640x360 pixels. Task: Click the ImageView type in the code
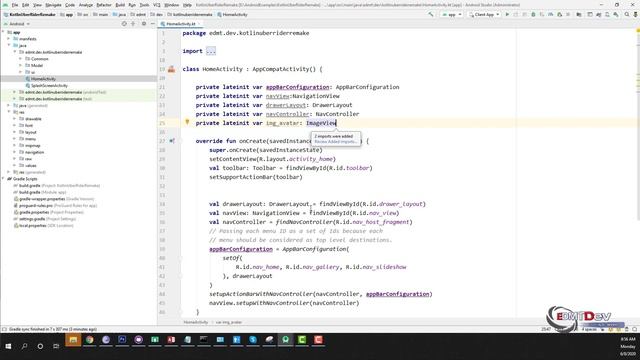pyautogui.click(x=321, y=123)
